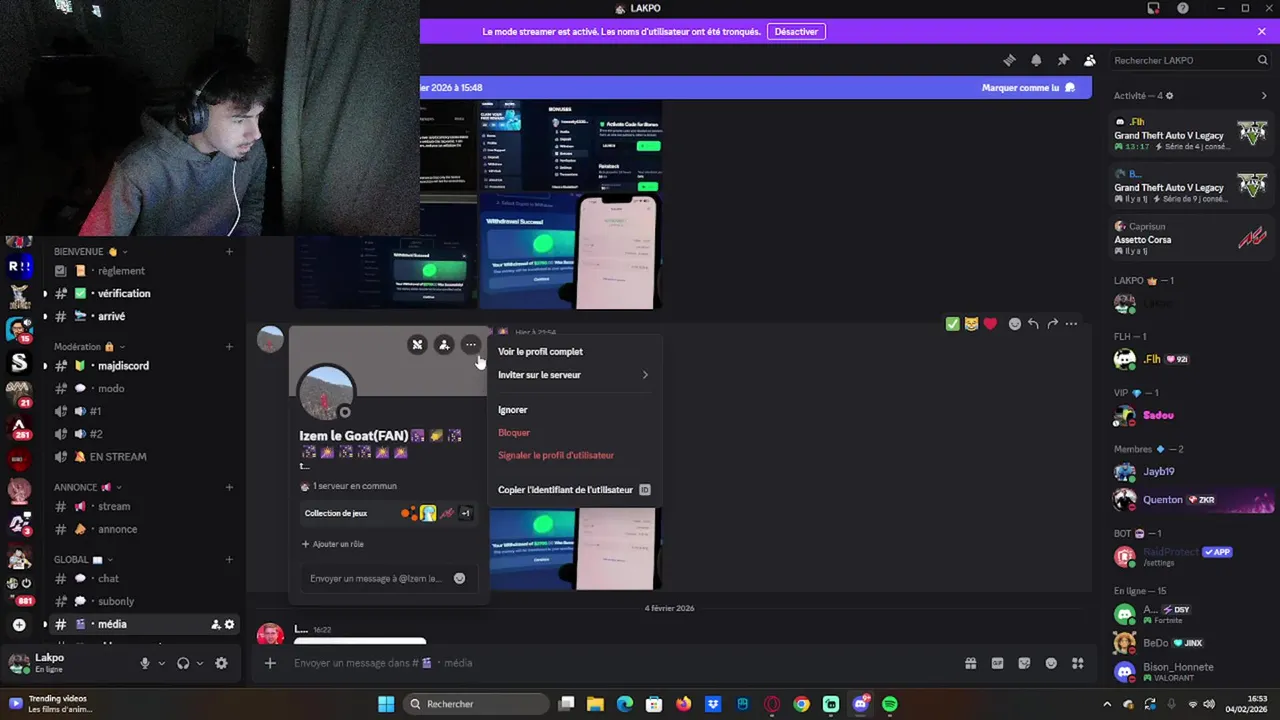Expand Inviter sur le serveur submenu

pos(574,375)
